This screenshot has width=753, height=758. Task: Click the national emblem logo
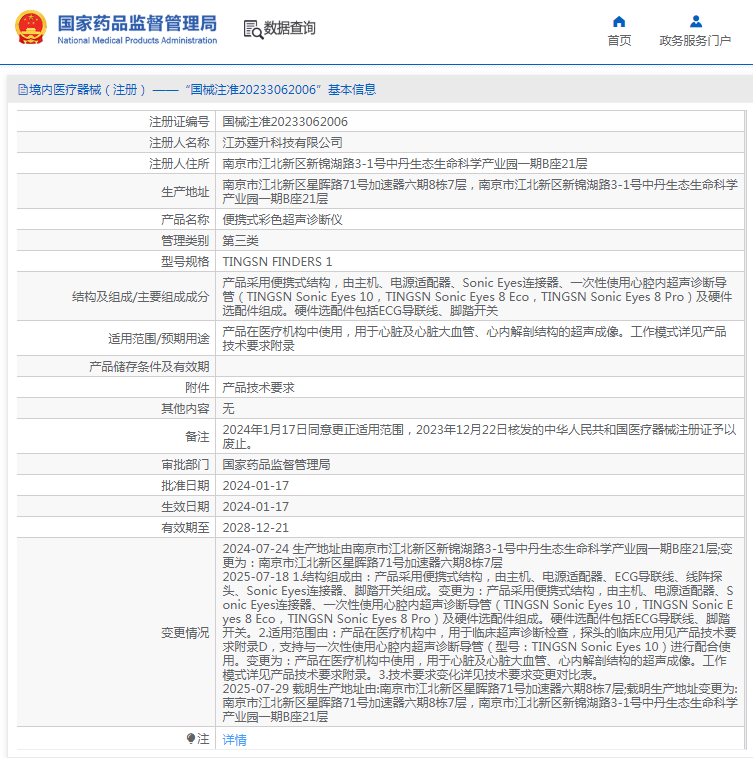30,28
